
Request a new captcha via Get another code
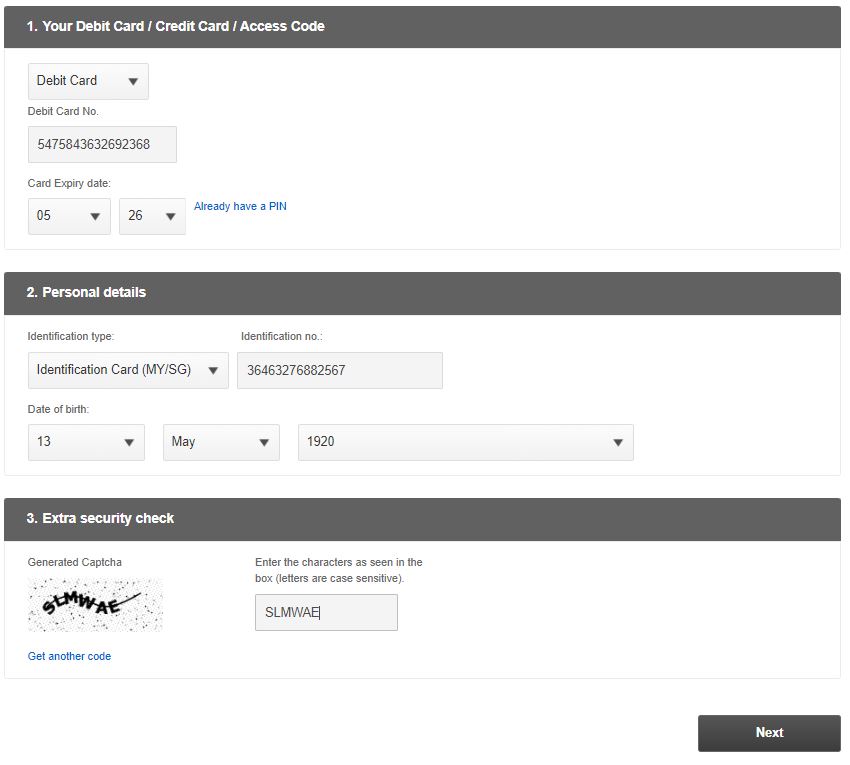click(69, 656)
